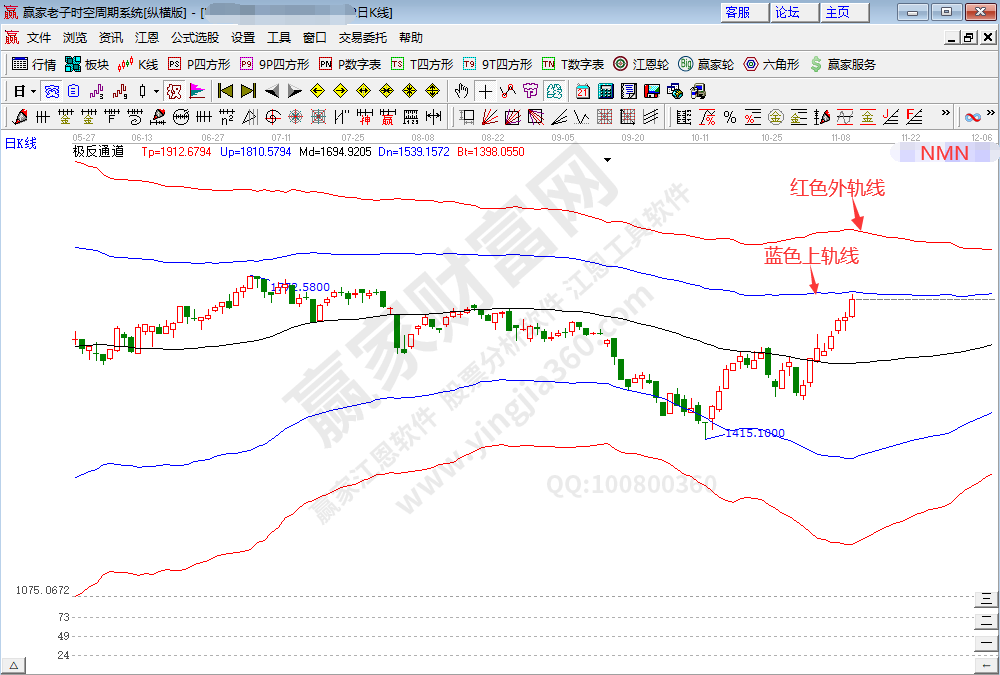This screenshot has width=1000, height=675.
Task: Expand hidden drawing tools overflow chevron
Action: point(946,111)
